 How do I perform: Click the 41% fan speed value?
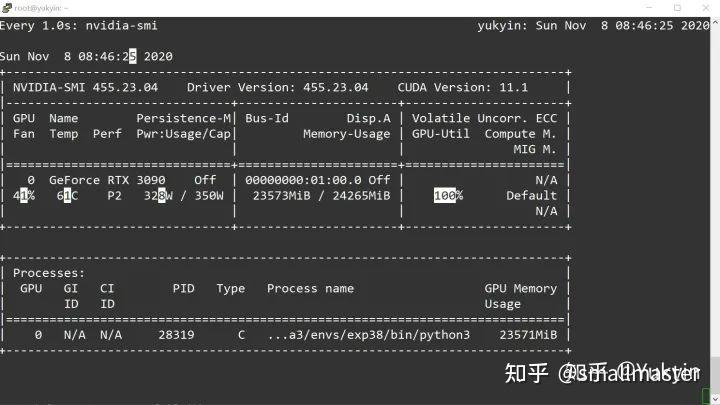24,196
